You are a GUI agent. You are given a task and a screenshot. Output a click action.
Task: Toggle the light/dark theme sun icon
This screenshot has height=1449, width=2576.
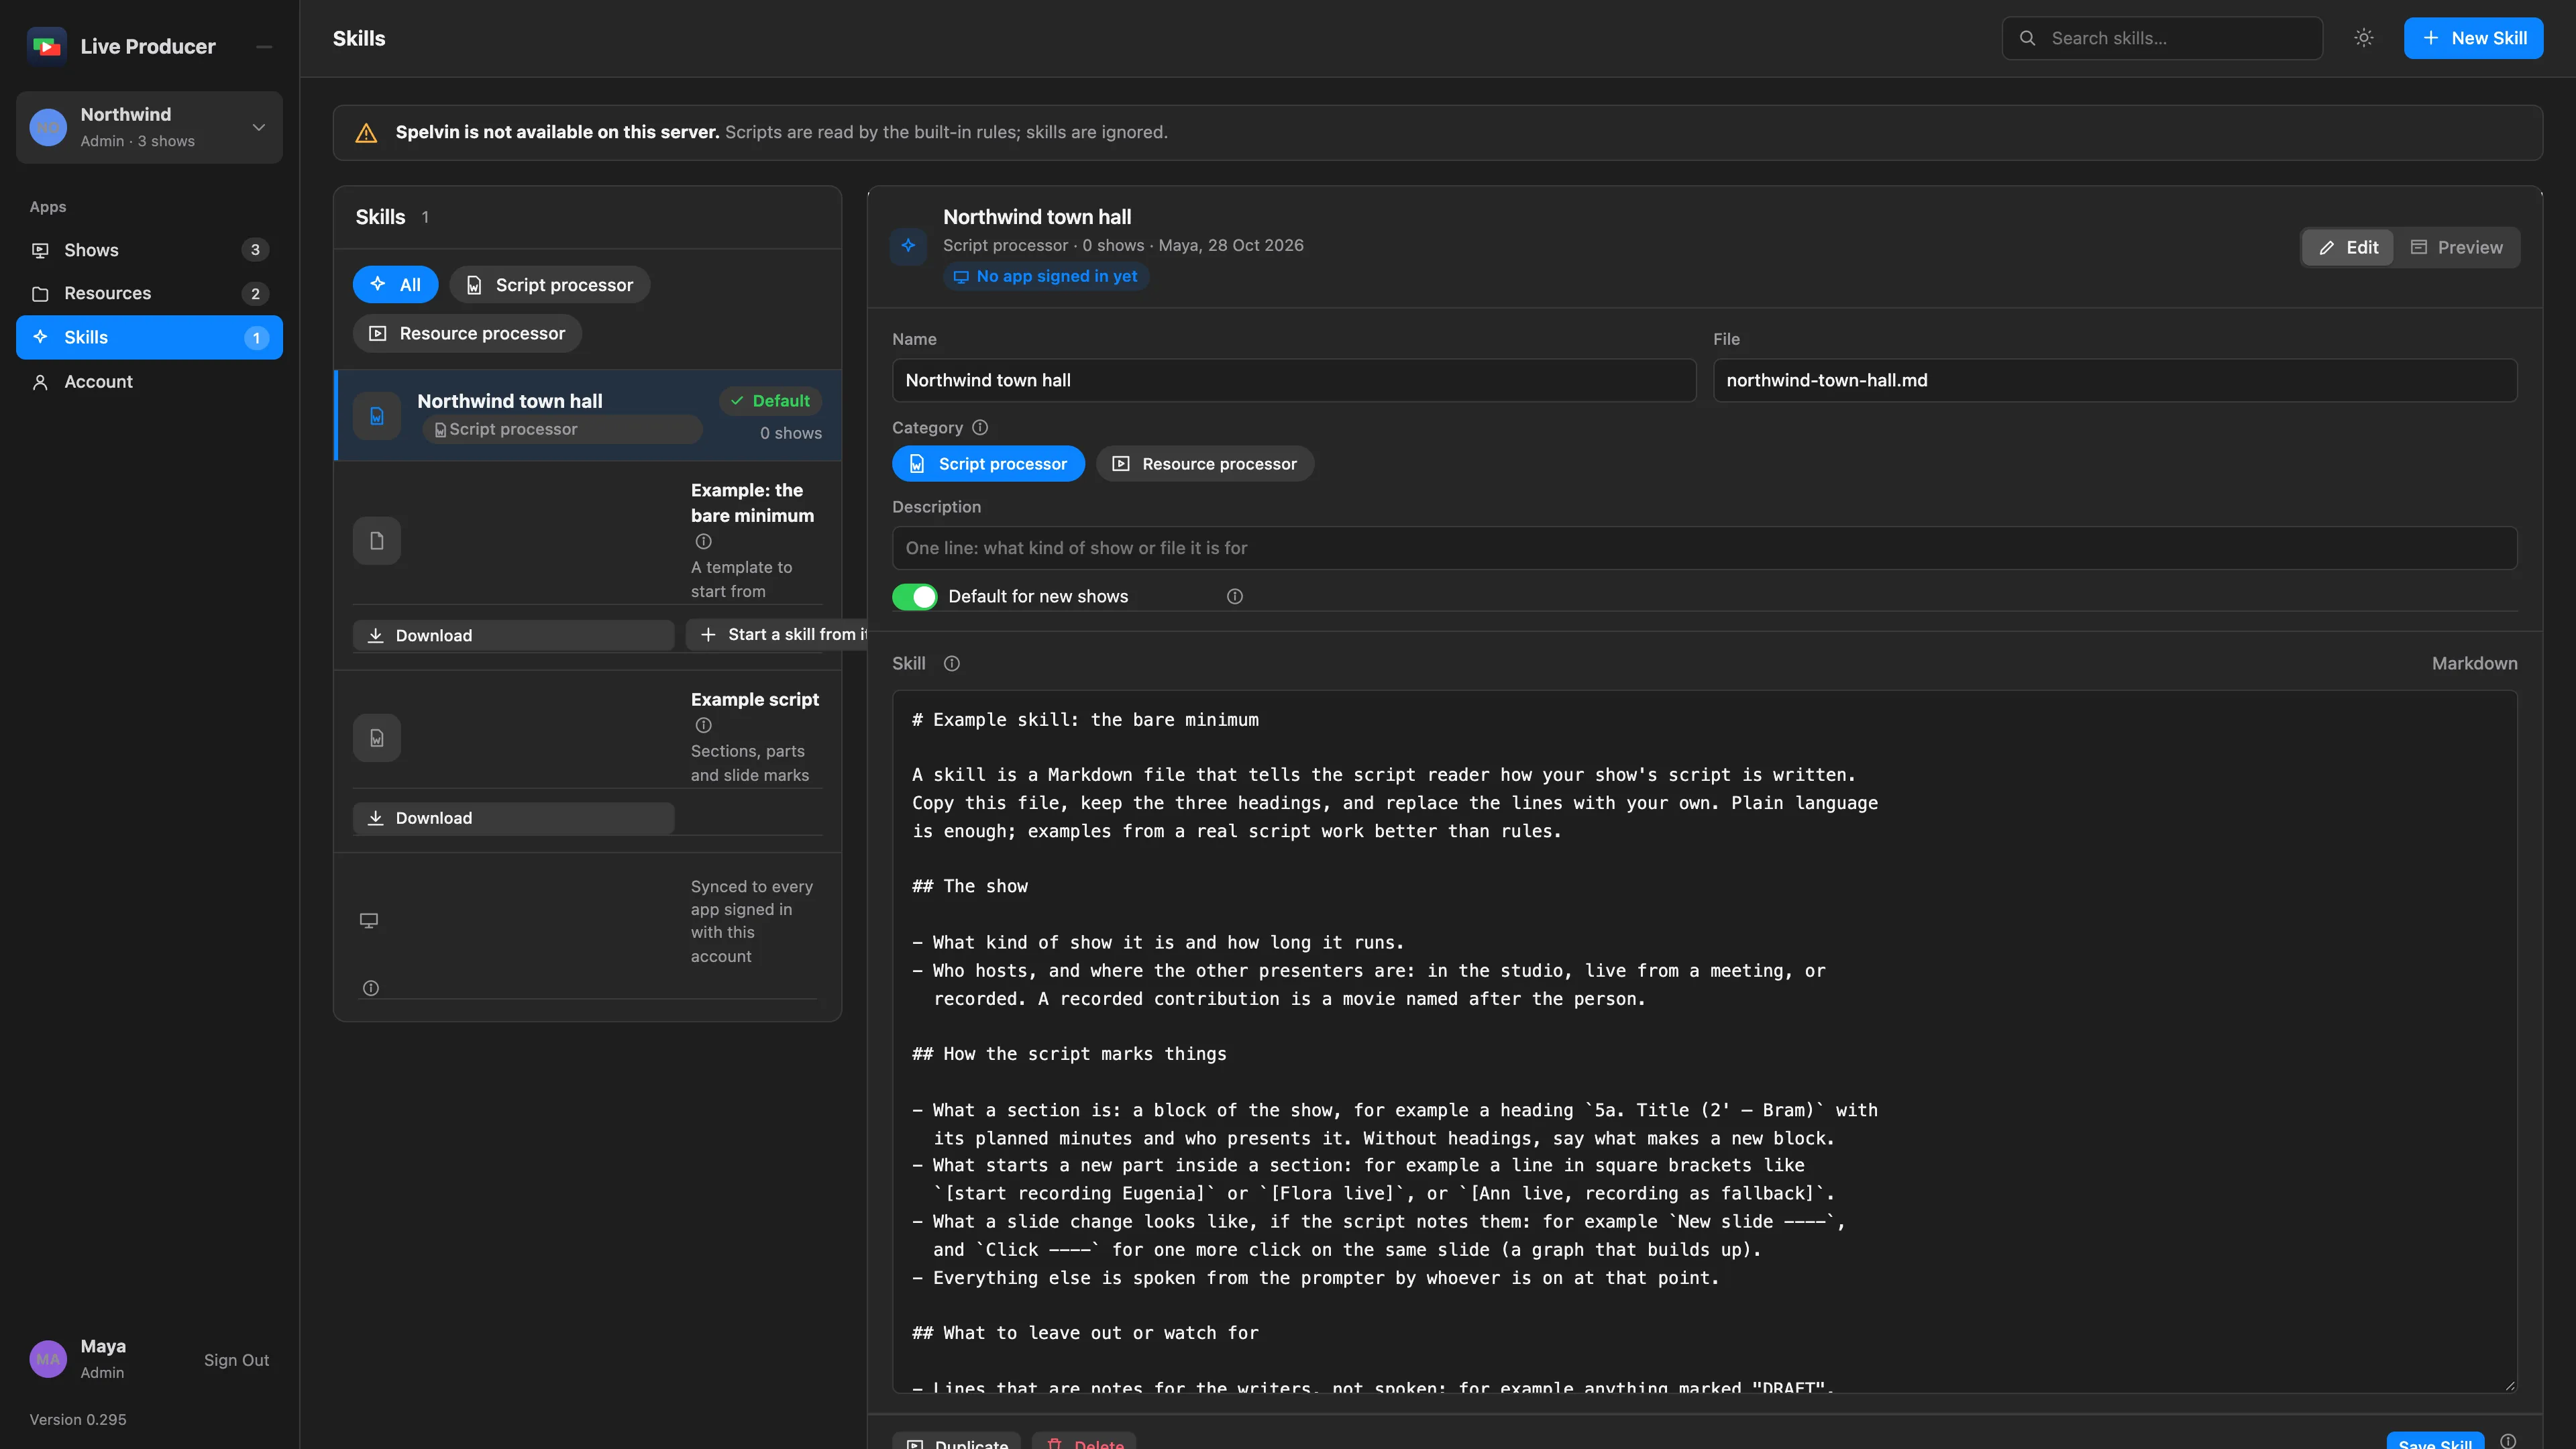tap(2363, 38)
